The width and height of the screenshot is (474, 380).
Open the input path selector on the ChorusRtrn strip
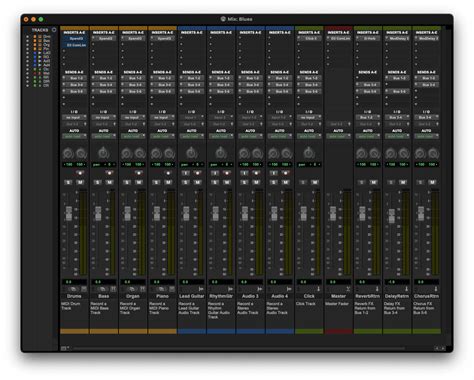pyautogui.click(x=426, y=118)
